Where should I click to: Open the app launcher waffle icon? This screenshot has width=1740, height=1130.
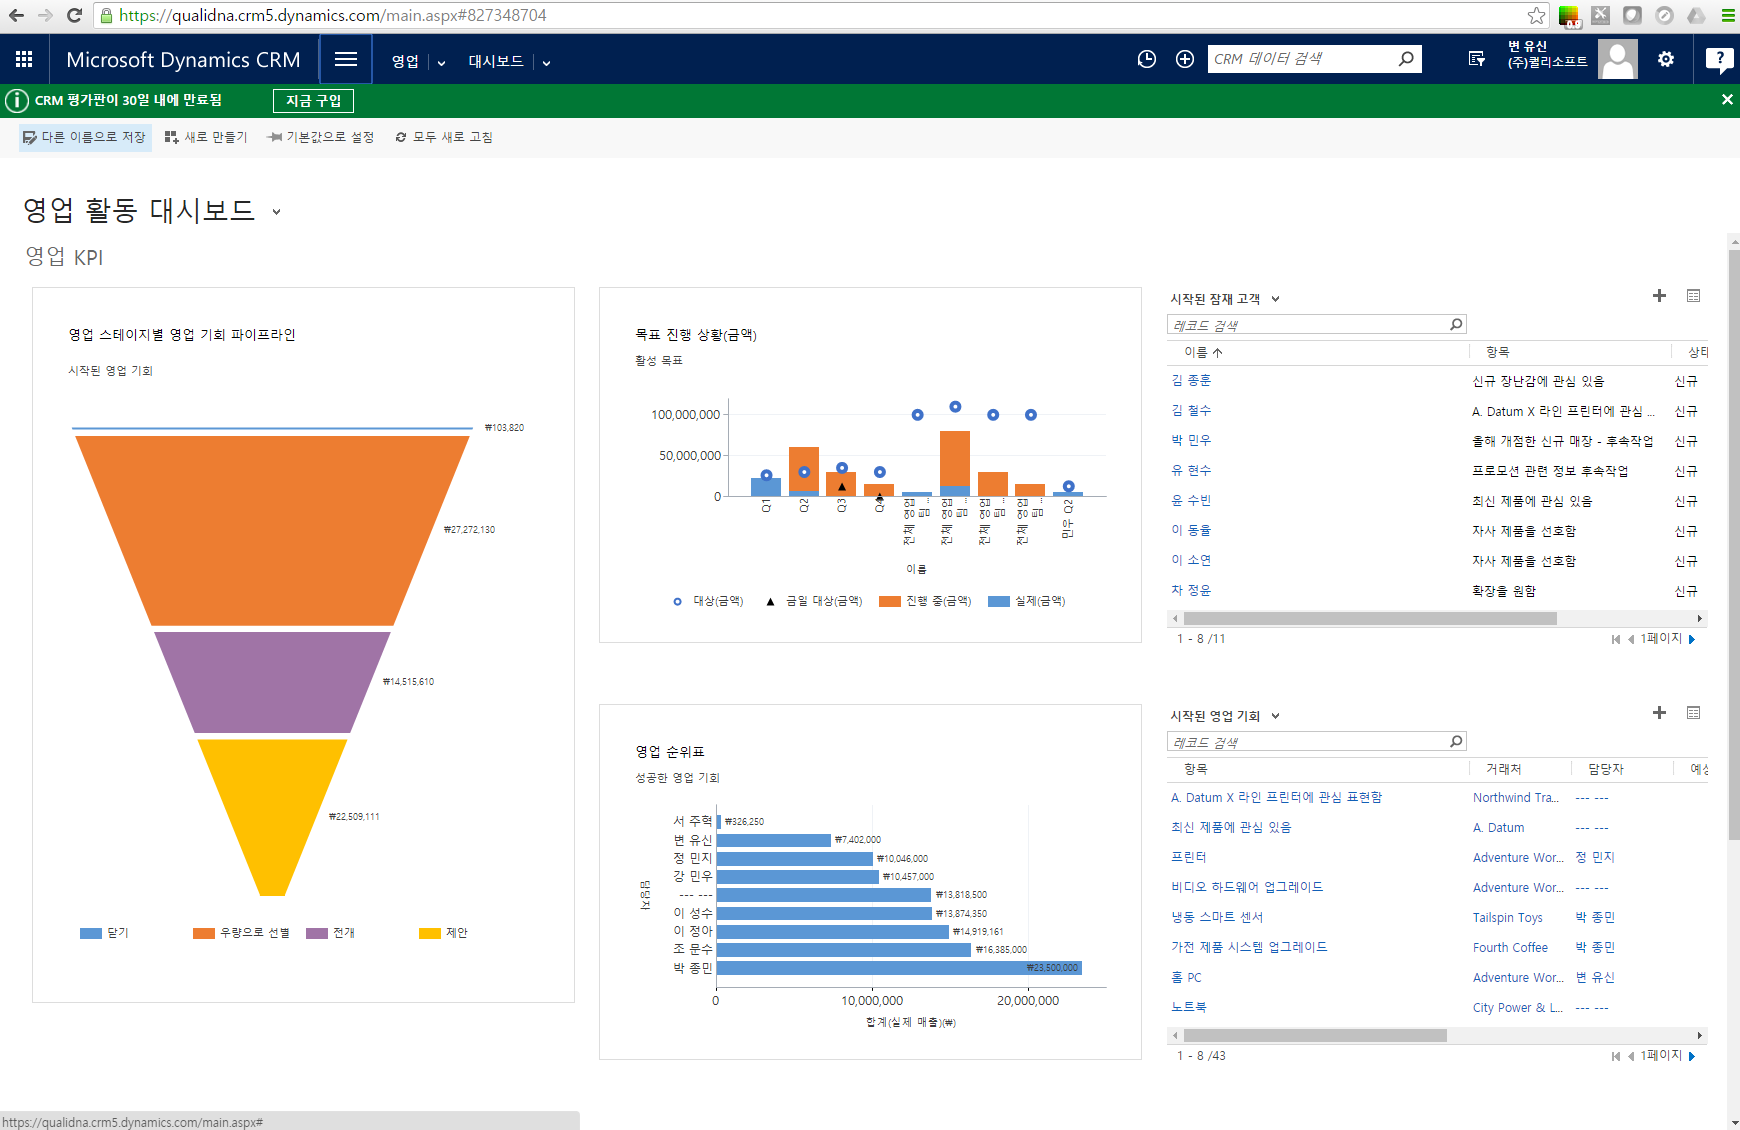pyautogui.click(x=24, y=59)
